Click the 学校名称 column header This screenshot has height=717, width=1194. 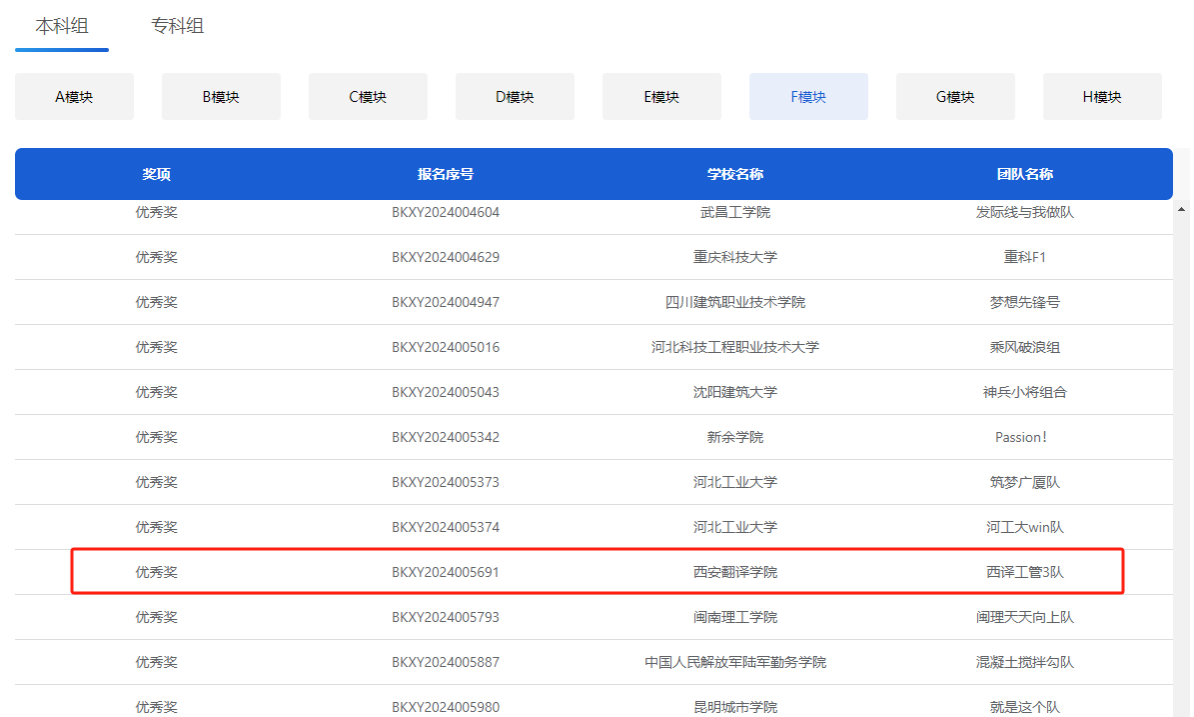tap(735, 174)
